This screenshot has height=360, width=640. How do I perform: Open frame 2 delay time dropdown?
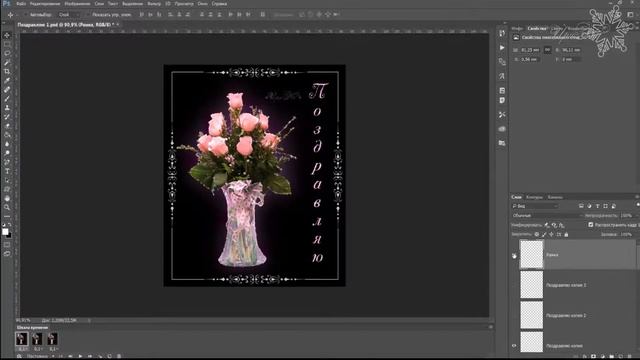pos(38,349)
